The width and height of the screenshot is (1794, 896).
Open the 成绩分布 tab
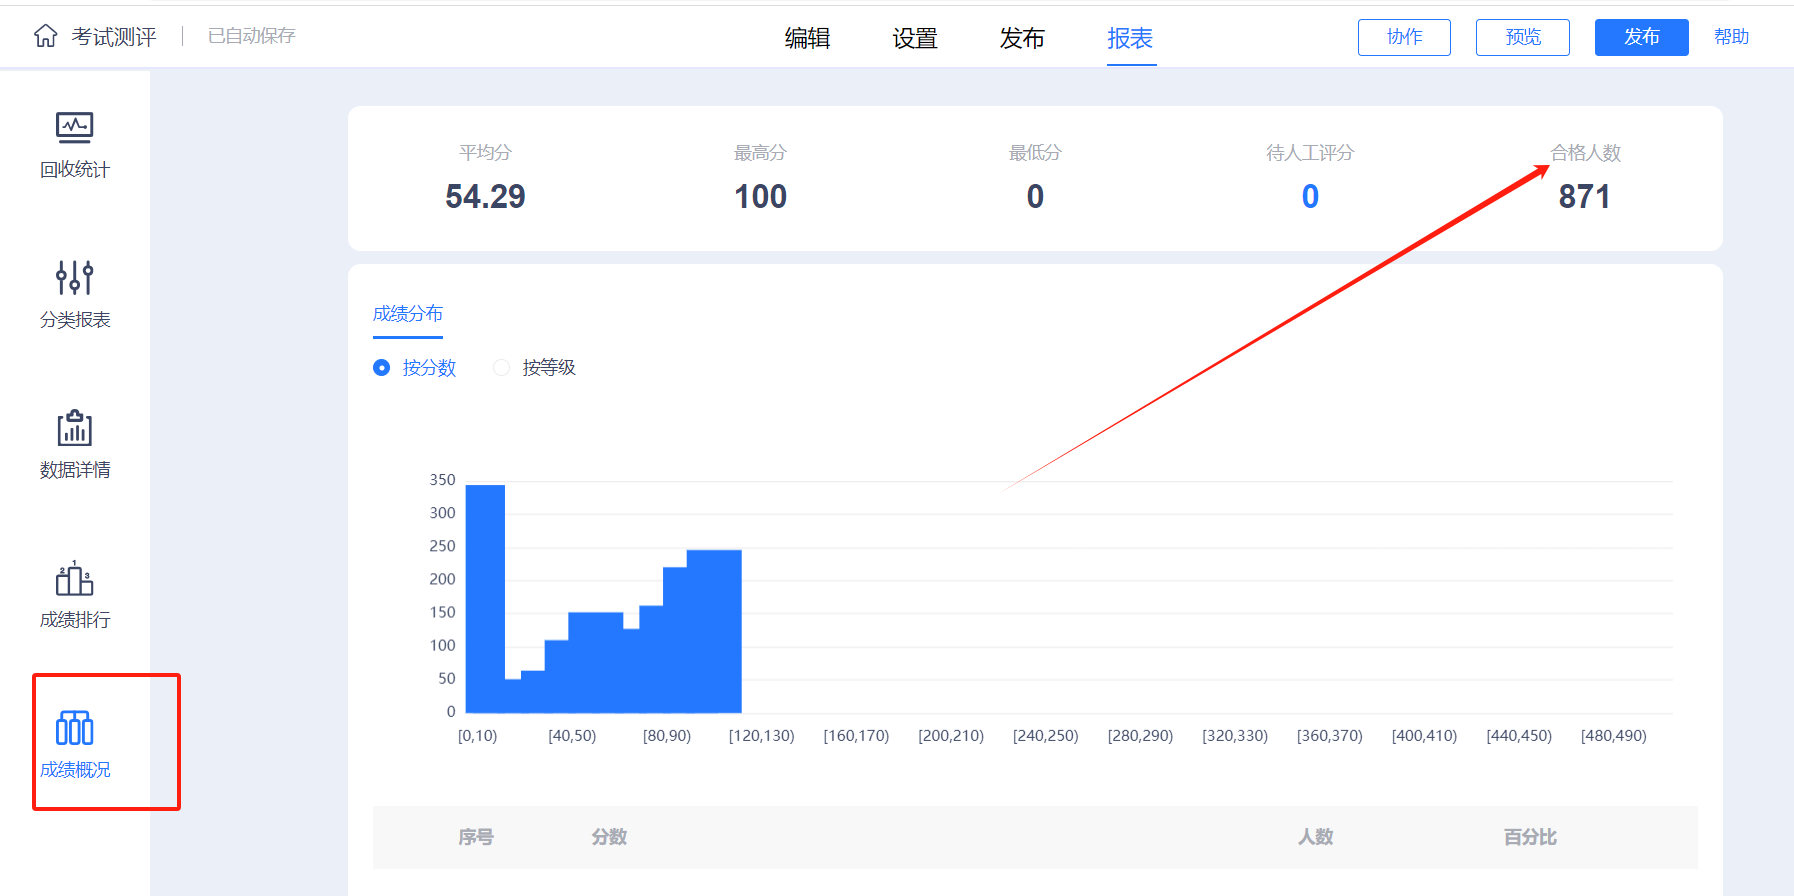pyautogui.click(x=408, y=314)
